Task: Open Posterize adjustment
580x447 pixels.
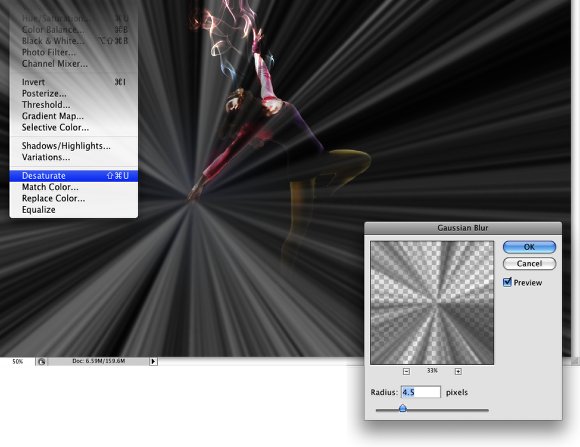Action: [74, 93]
